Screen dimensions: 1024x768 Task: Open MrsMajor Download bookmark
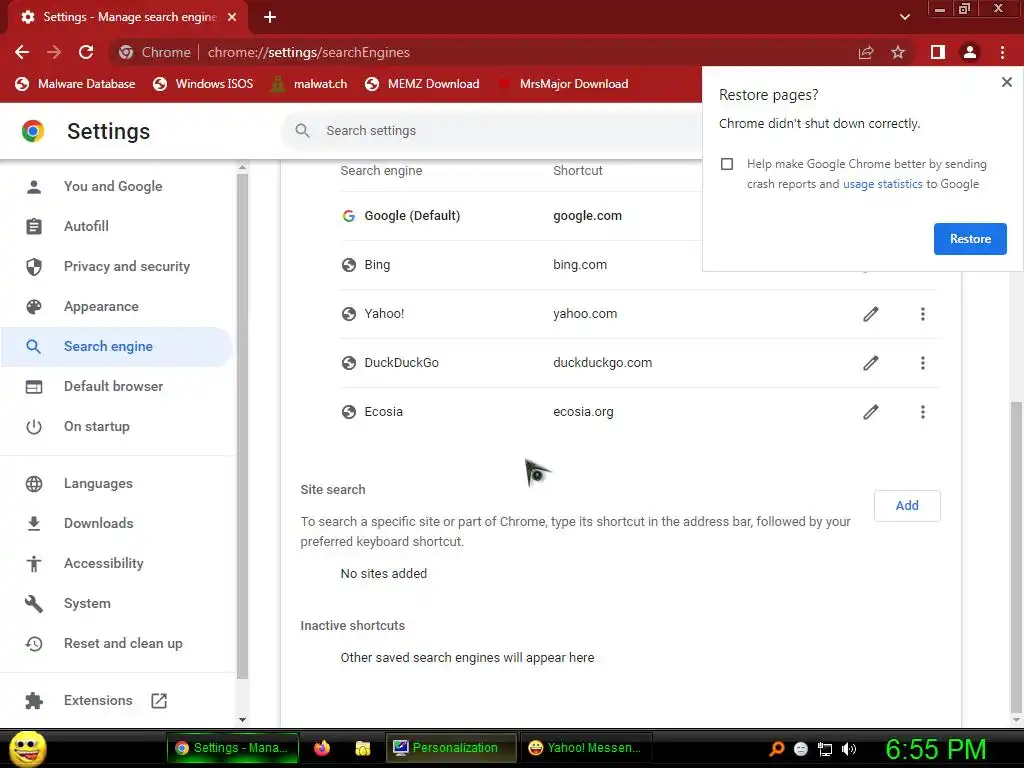coord(563,84)
